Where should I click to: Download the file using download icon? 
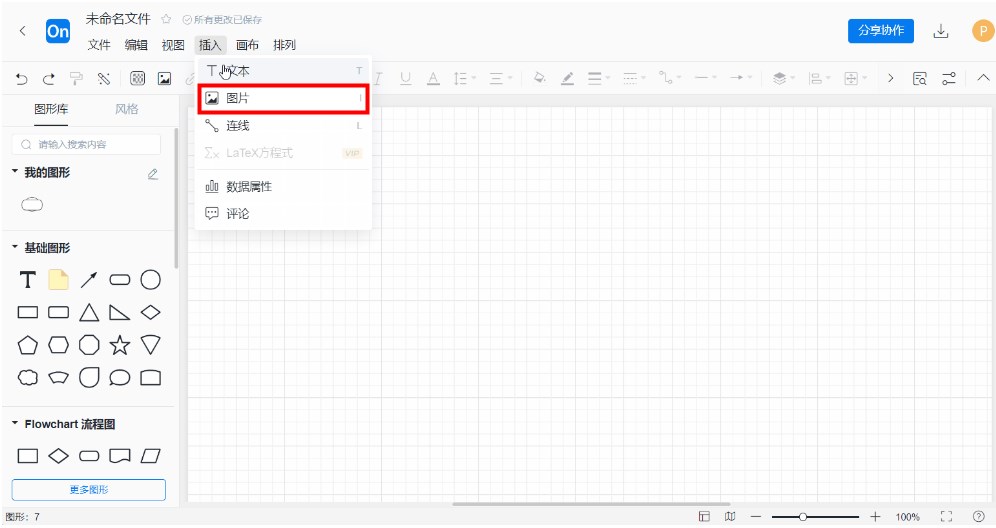941,30
